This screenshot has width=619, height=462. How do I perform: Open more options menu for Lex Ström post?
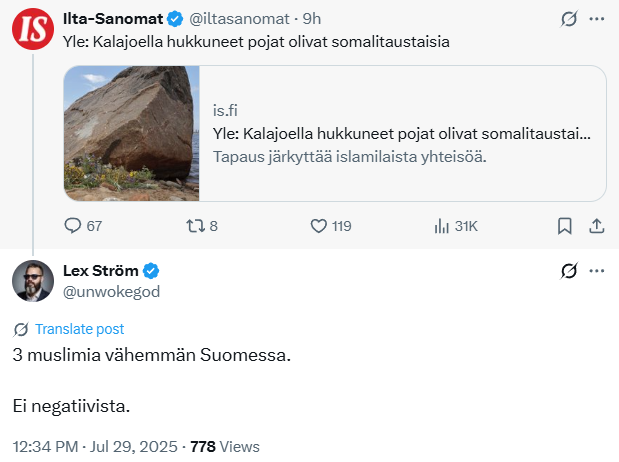[x=597, y=271]
